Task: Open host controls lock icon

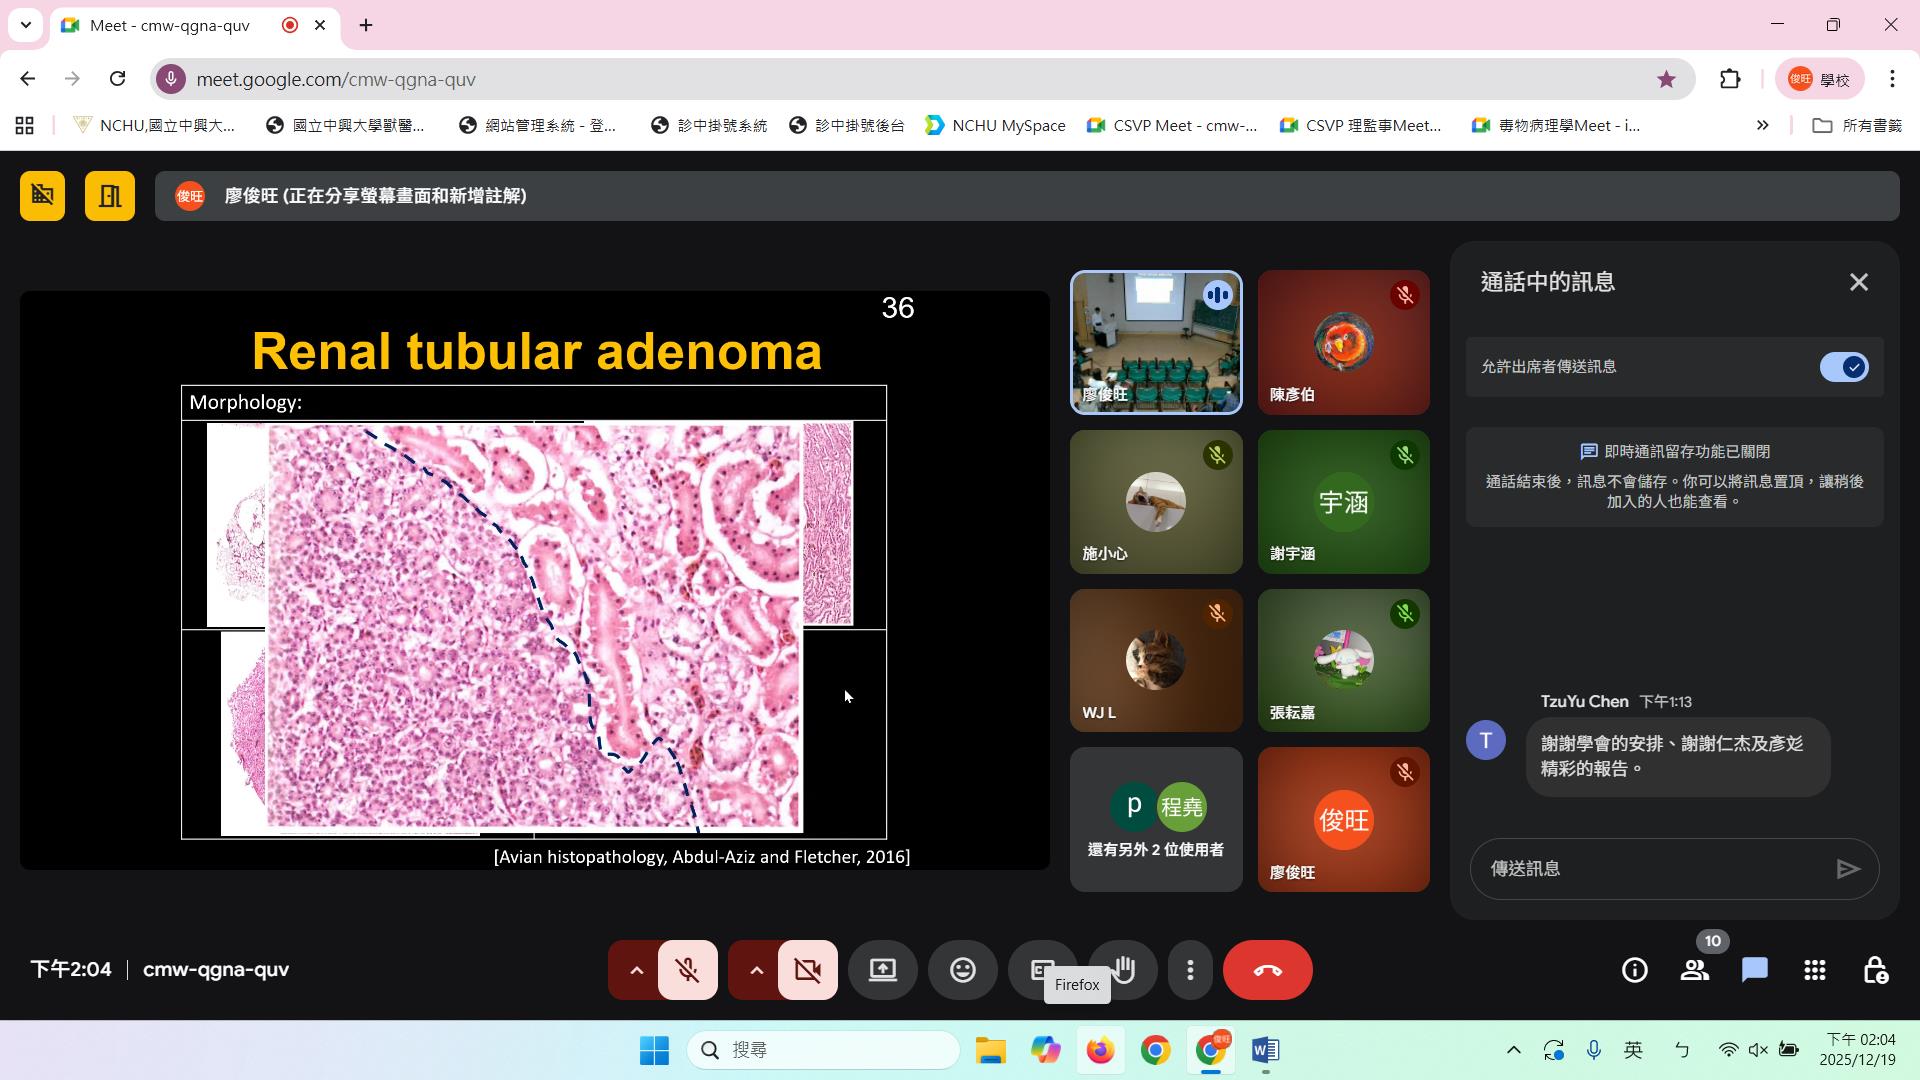Action: pyautogui.click(x=1875, y=970)
